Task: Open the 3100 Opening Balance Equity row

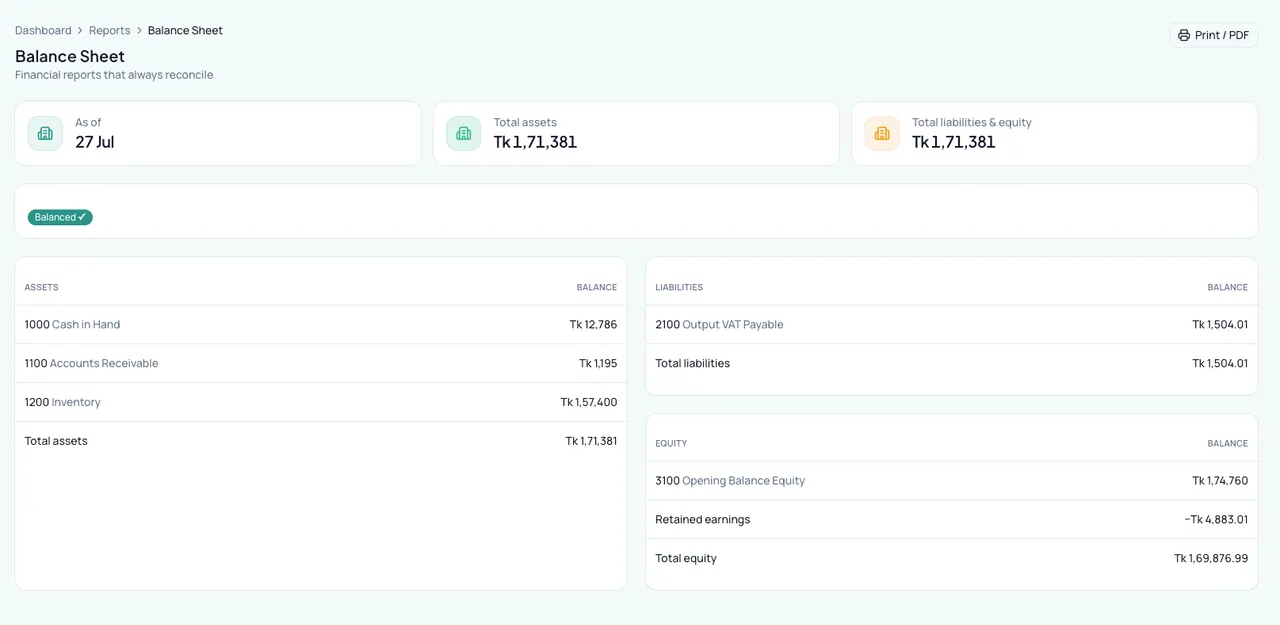Action: coord(952,480)
